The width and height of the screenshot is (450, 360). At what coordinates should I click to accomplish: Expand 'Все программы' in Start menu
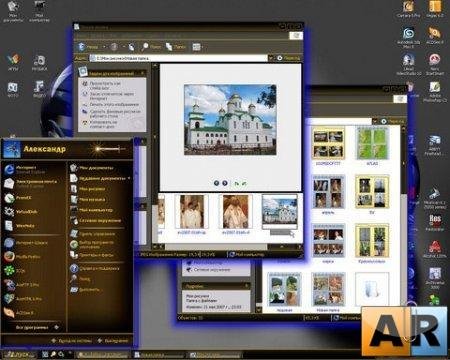coord(37,327)
